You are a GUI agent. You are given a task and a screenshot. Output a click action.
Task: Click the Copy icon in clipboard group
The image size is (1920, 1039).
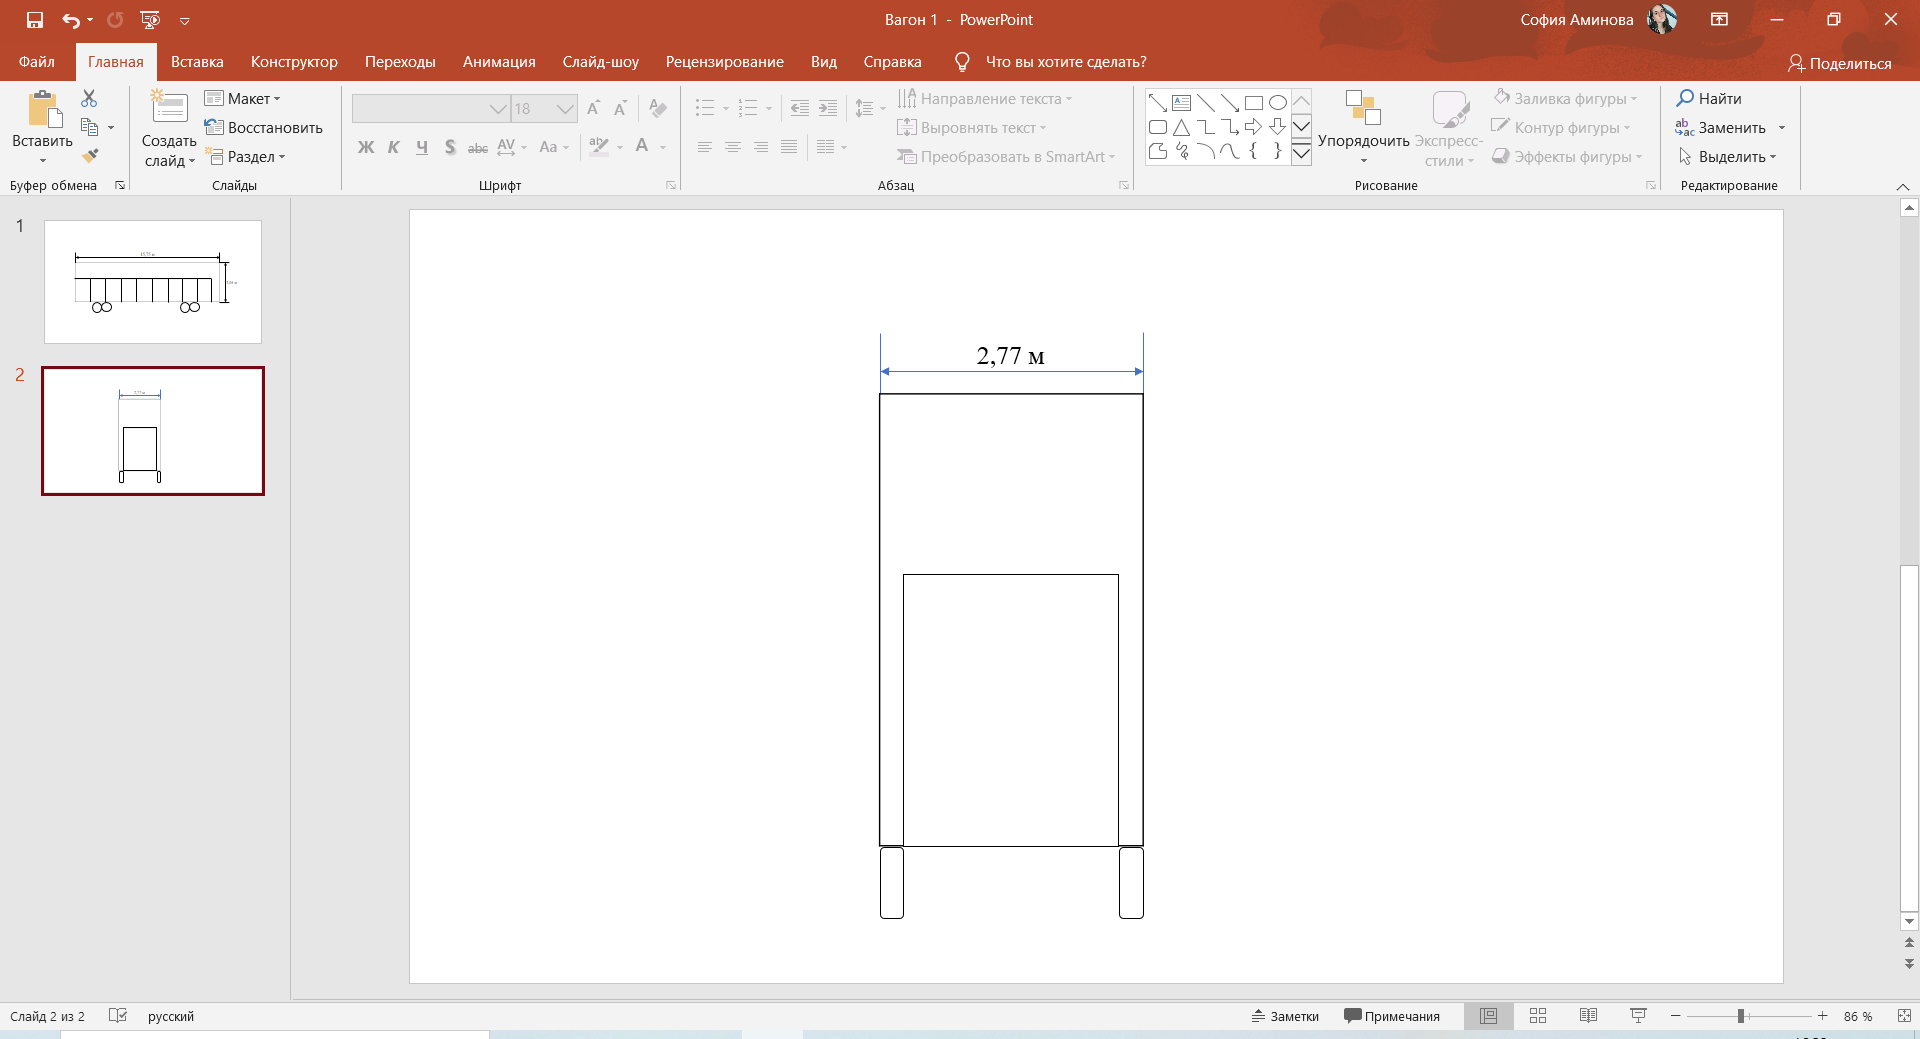point(90,127)
